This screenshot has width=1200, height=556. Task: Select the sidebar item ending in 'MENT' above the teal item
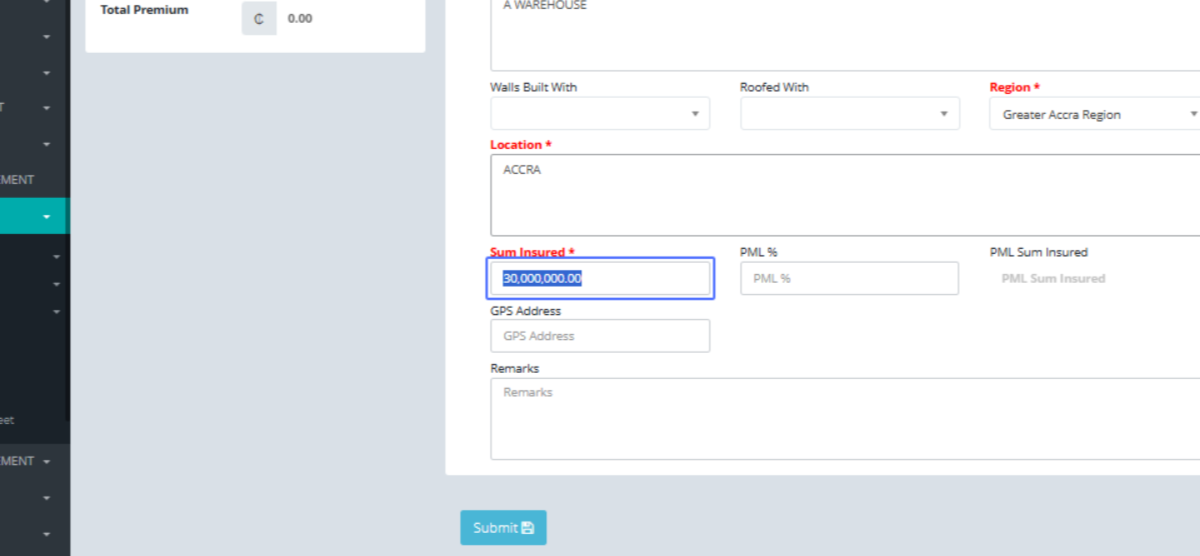coord(18,180)
